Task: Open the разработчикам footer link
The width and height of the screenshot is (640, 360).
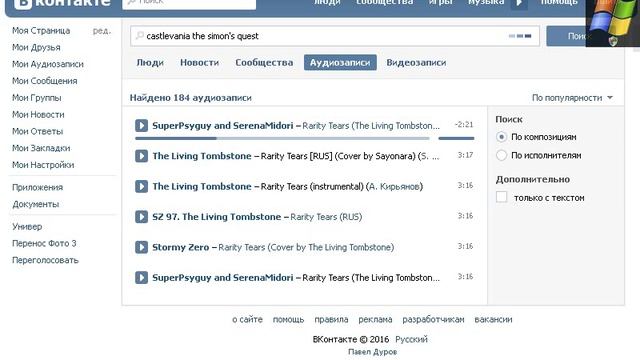Action: (x=433, y=319)
